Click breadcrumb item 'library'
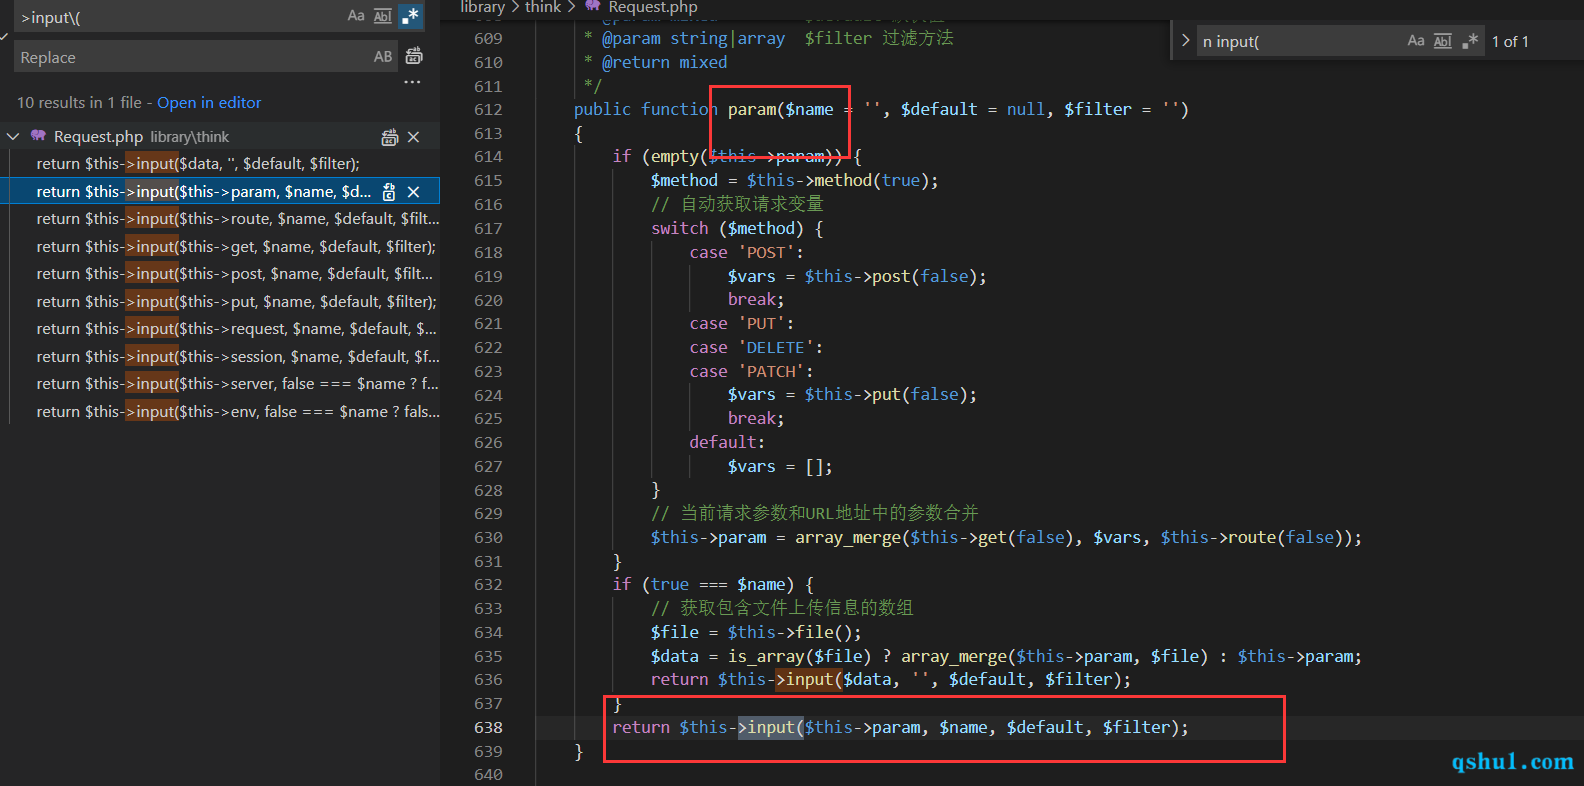This screenshot has width=1584, height=786. (x=482, y=7)
